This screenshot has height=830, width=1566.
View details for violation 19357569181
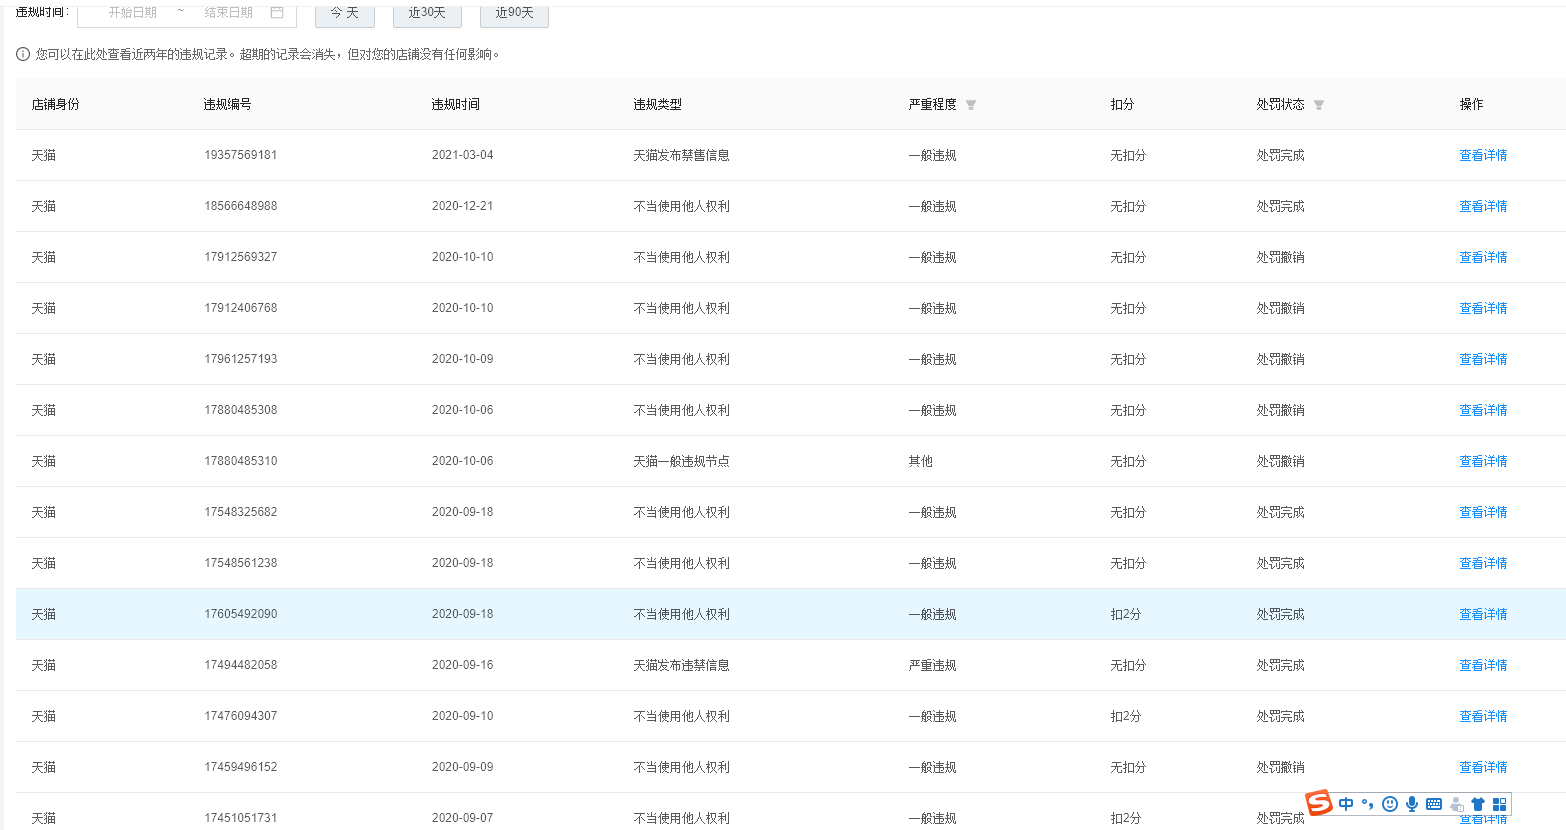click(1483, 155)
